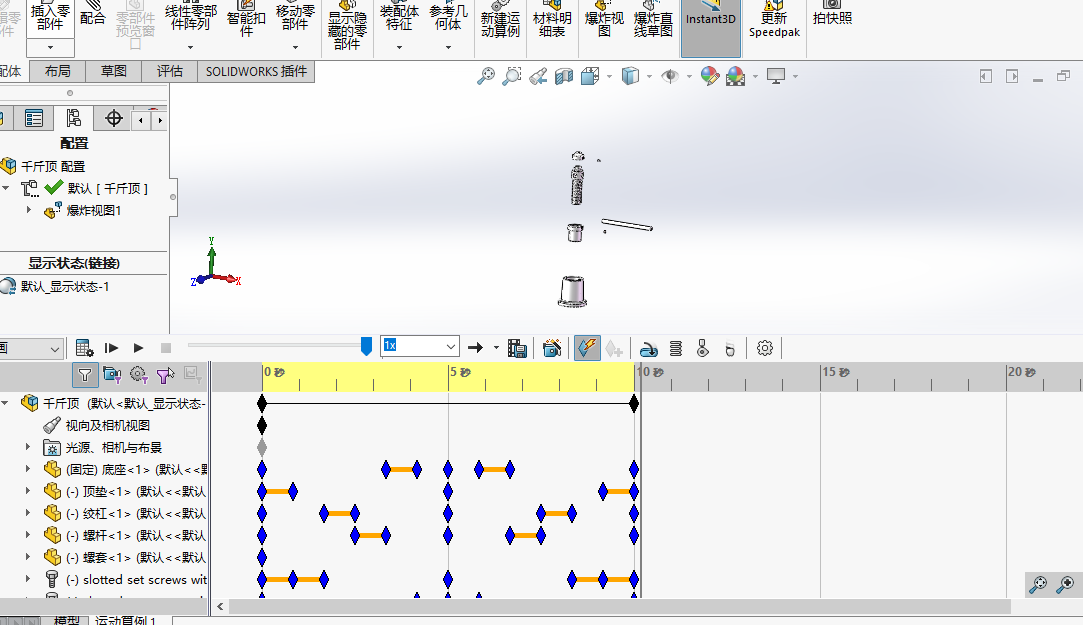Image resolution: width=1083 pixels, height=625 pixels.
Task: Collapse the 千斤顶 motion tree root
Action: point(6,403)
